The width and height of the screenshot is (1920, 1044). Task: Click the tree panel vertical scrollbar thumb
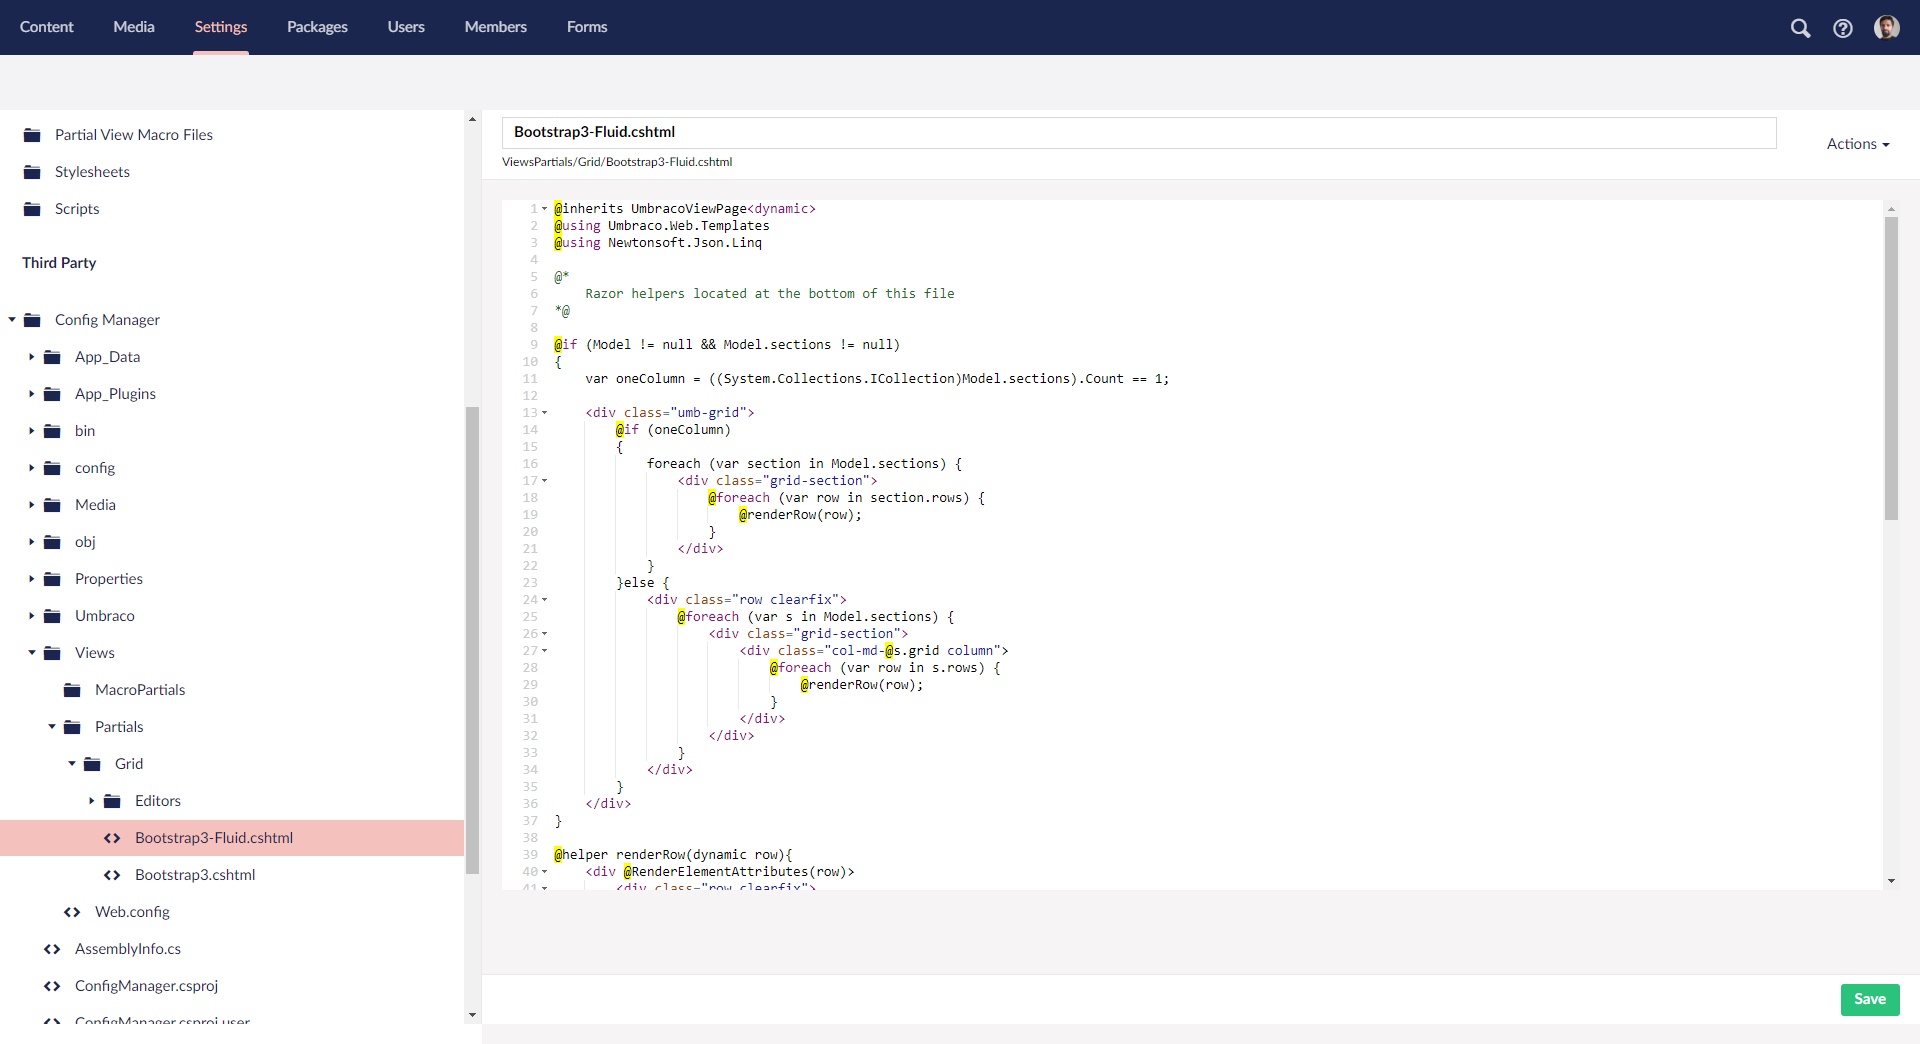pyautogui.click(x=472, y=640)
